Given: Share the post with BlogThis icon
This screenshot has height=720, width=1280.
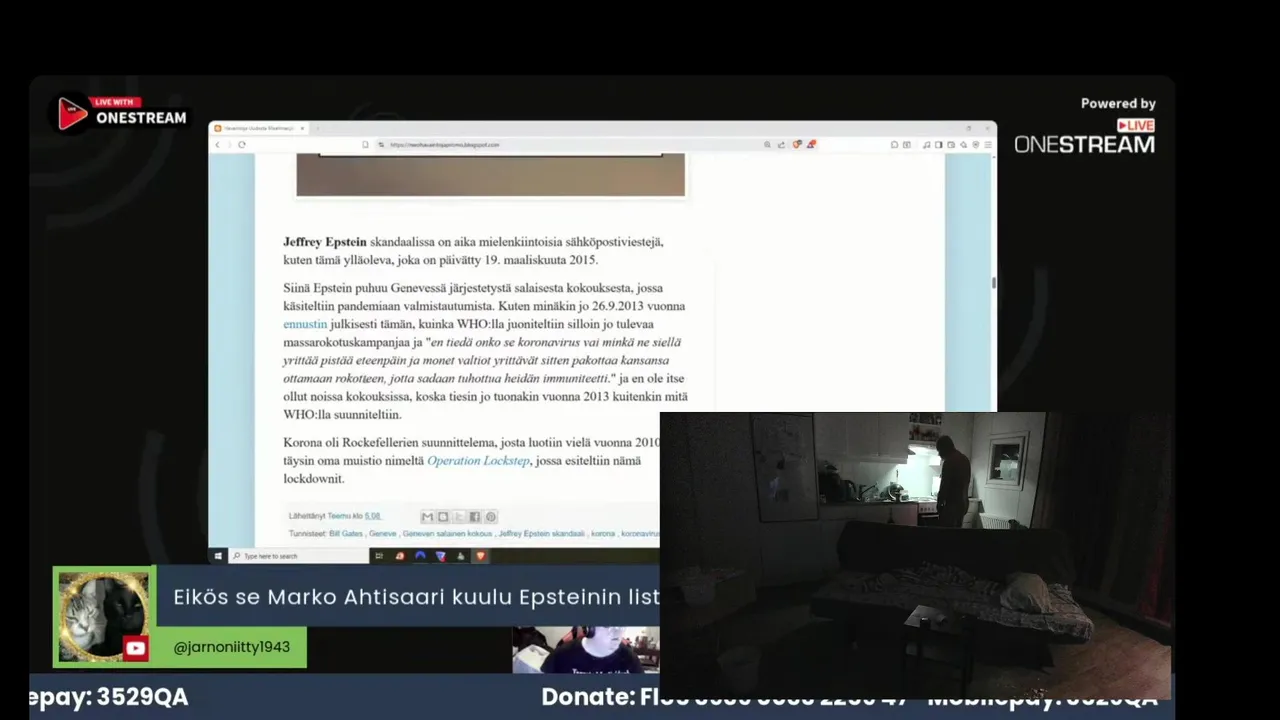Looking at the screenshot, I should 443,517.
